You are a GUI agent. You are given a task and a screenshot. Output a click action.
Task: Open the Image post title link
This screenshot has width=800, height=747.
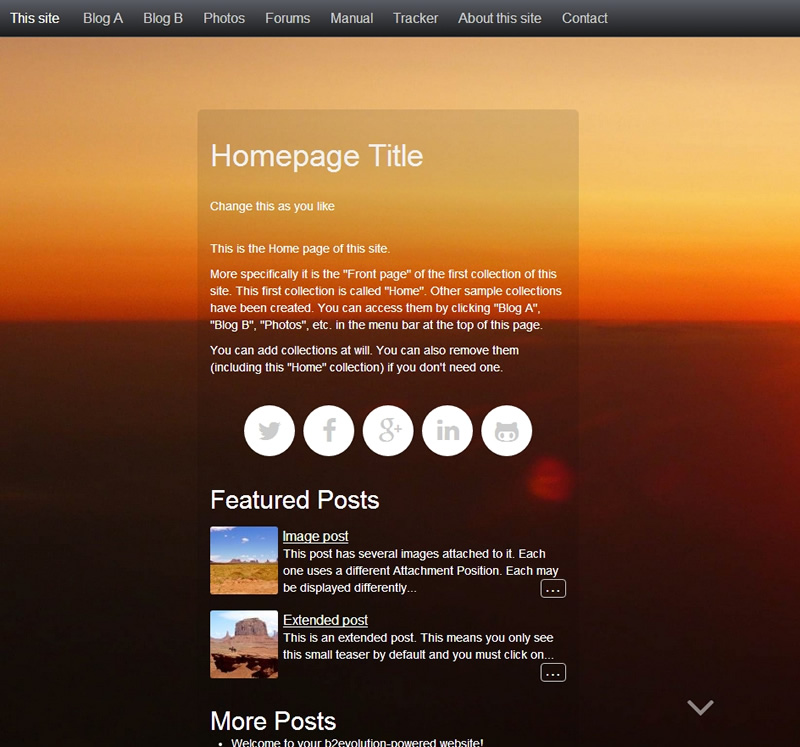(x=316, y=536)
